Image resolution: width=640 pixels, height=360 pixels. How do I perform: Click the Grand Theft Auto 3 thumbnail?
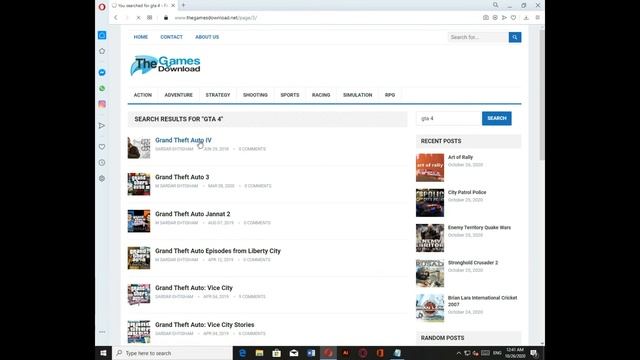click(139, 184)
